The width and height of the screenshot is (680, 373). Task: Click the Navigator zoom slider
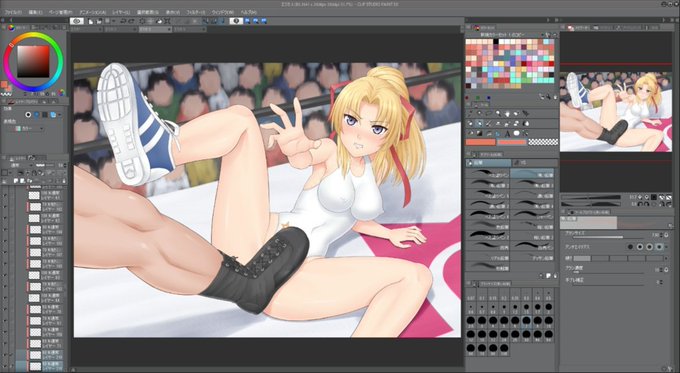pos(591,197)
